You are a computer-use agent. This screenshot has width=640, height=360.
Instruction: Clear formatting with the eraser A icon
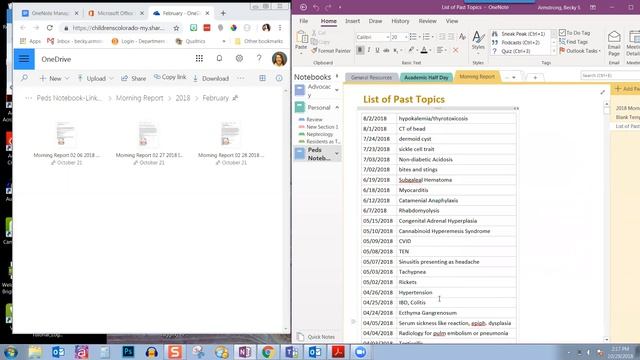coord(462,37)
